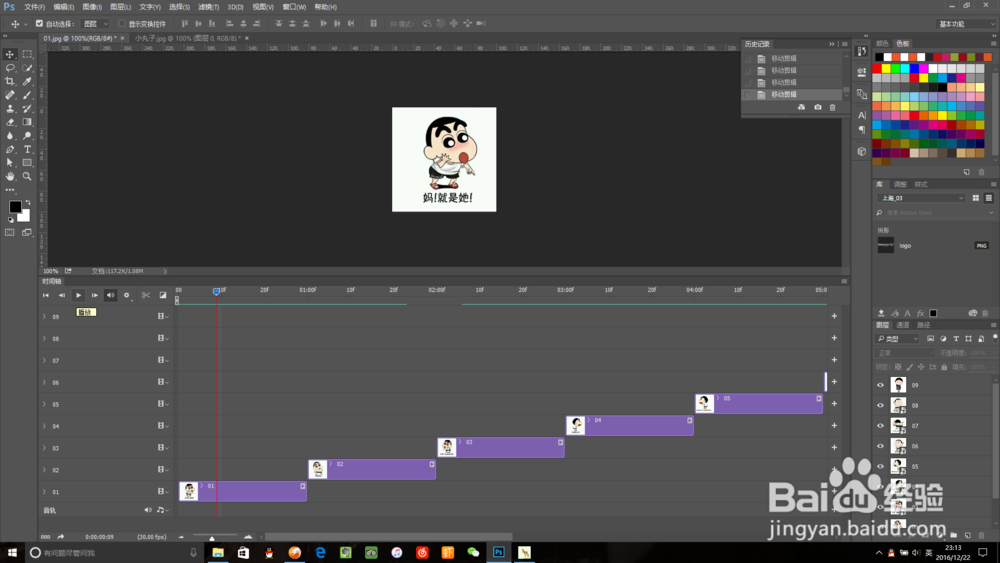This screenshot has height=563, width=1000.
Task: Add media to track 05
Action: [834, 403]
